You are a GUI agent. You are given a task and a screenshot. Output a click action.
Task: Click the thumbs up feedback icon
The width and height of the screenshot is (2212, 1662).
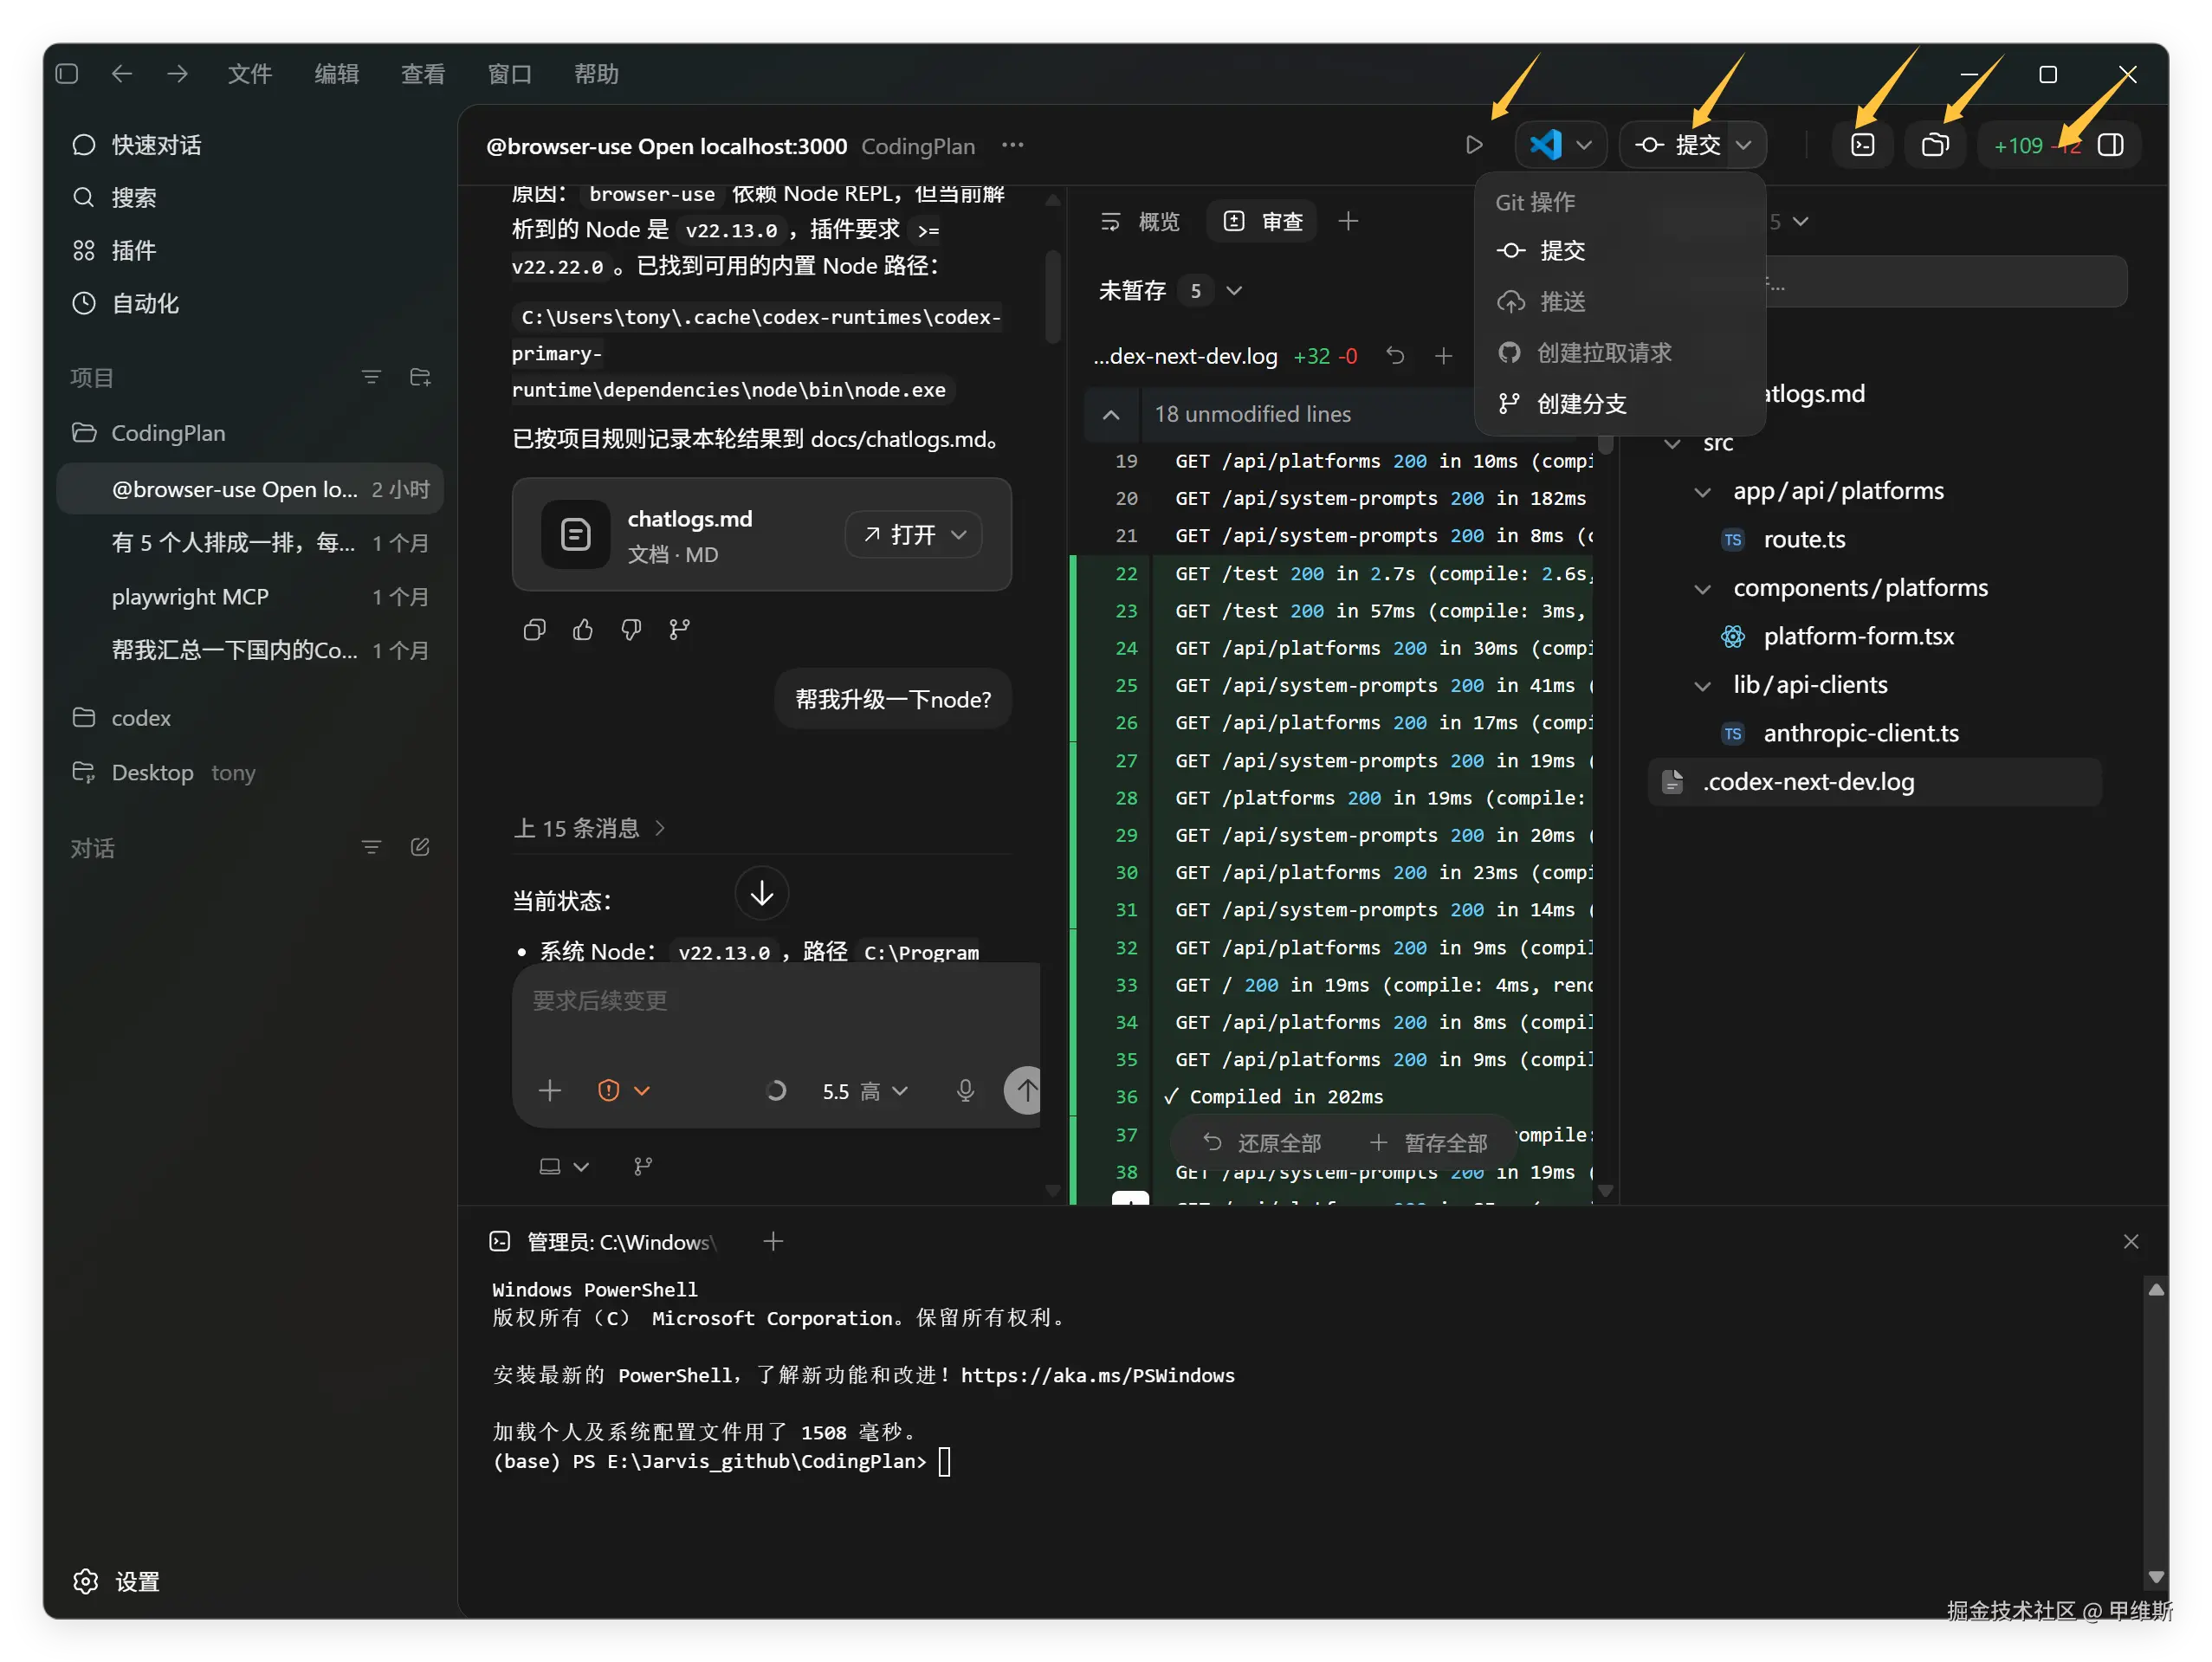click(x=583, y=629)
